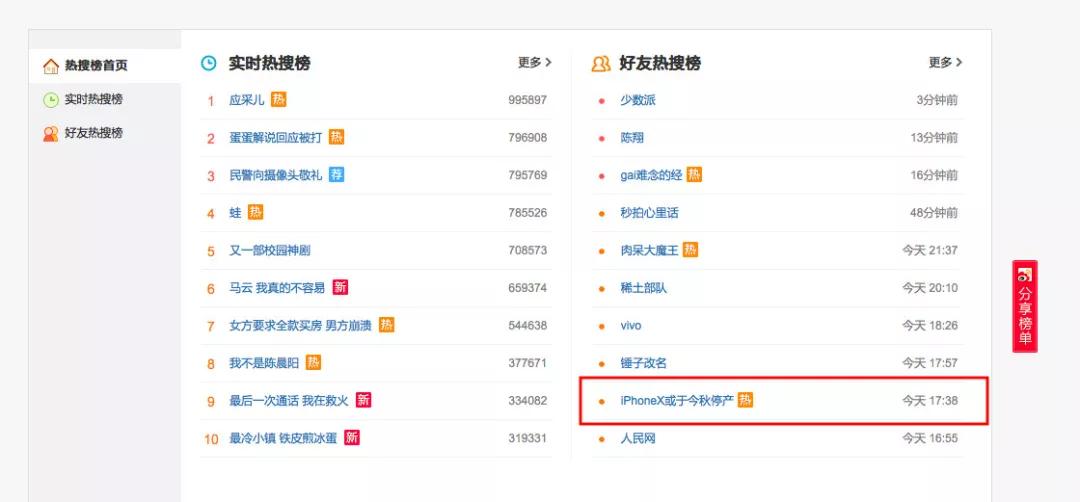Click search count 785526
Viewport: 1080px width, 502px height.
[x=528, y=213]
